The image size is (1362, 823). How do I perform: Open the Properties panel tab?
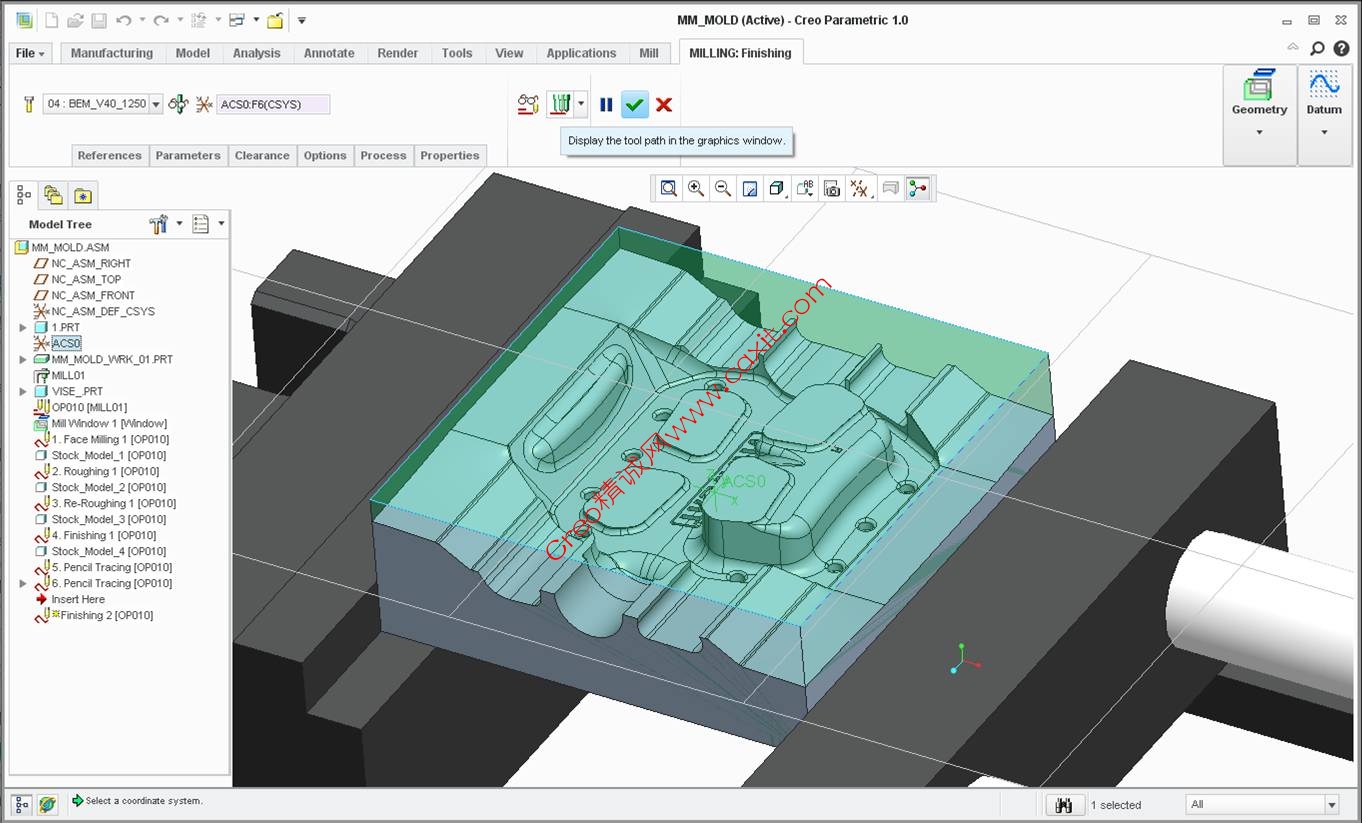coord(450,156)
